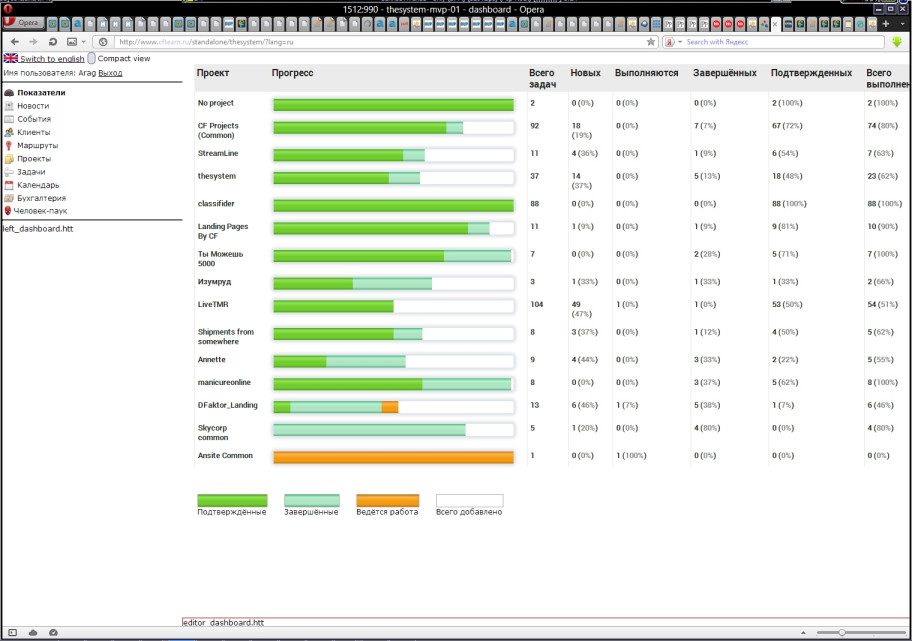
Task: Bookmark page using the star icon
Action: (x=651, y=42)
